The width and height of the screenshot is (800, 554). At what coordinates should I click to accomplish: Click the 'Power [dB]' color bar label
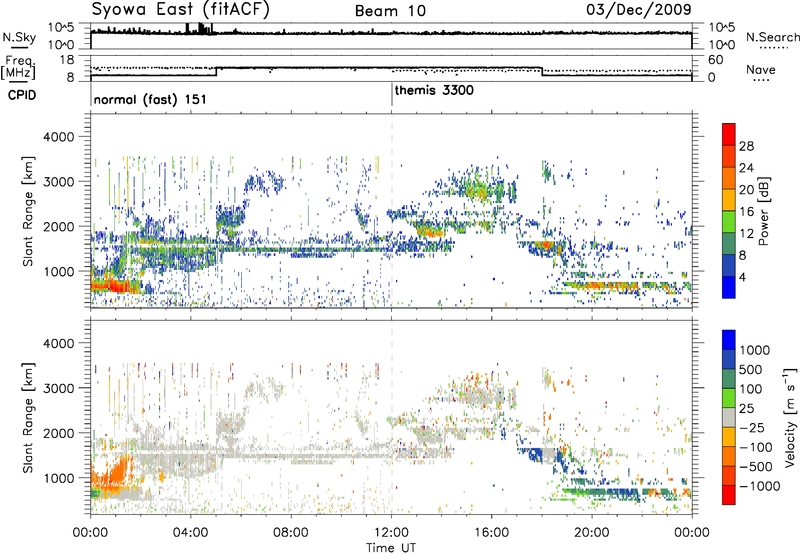click(763, 211)
